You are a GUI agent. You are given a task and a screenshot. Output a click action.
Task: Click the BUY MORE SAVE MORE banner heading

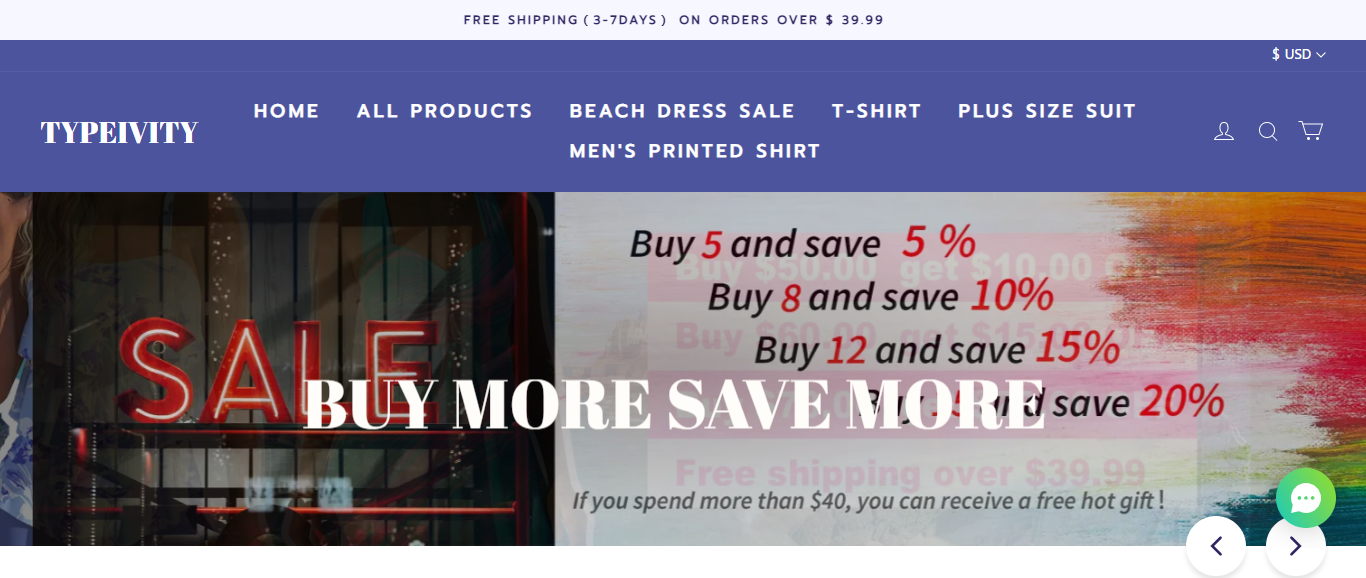click(x=674, y=404)
